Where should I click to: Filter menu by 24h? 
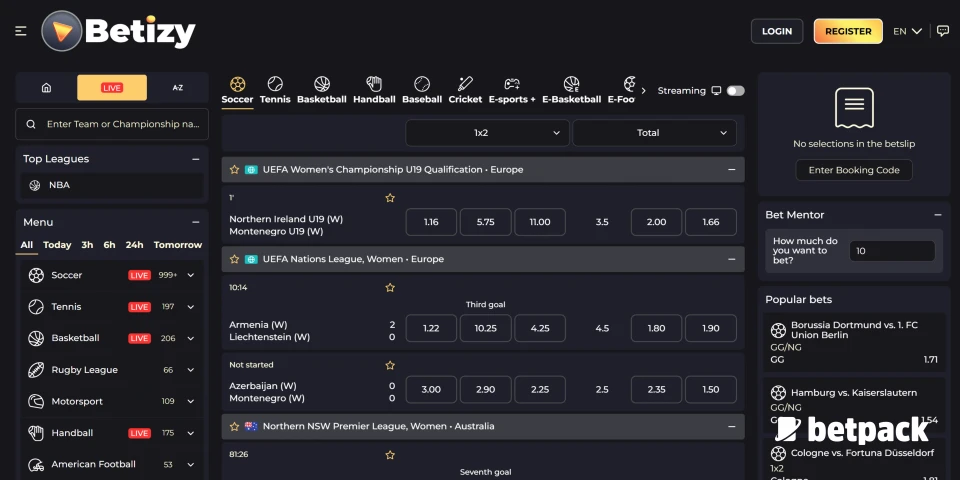135,245
